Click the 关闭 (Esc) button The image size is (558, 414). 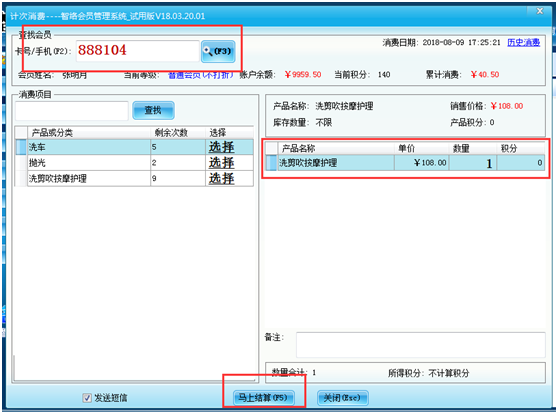pos(342,398)
